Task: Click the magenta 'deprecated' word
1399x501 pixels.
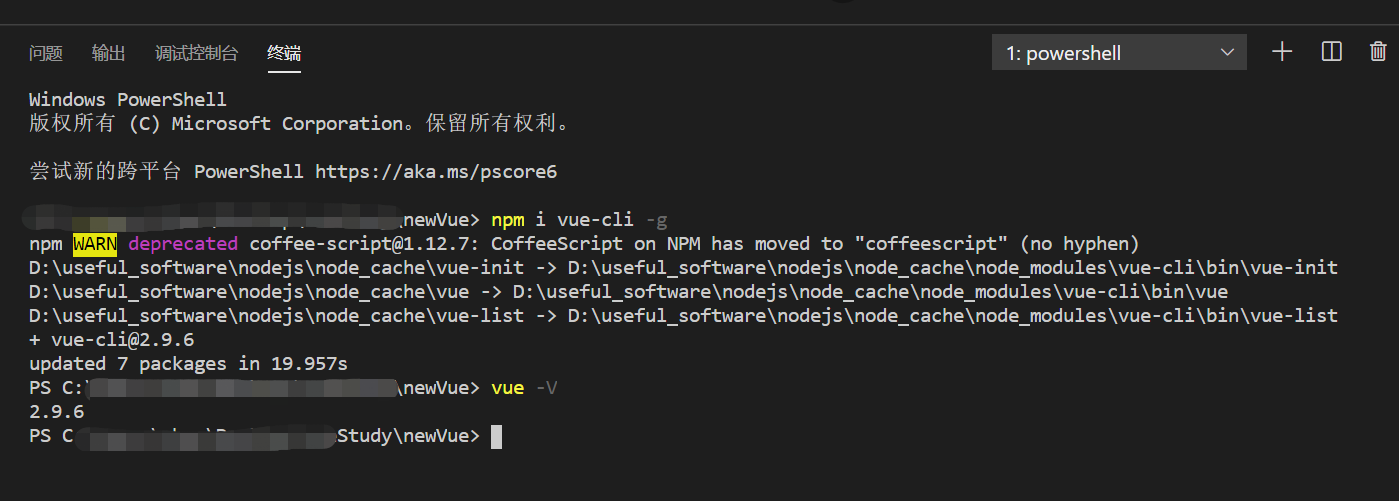Action: [x=183, y=244]
